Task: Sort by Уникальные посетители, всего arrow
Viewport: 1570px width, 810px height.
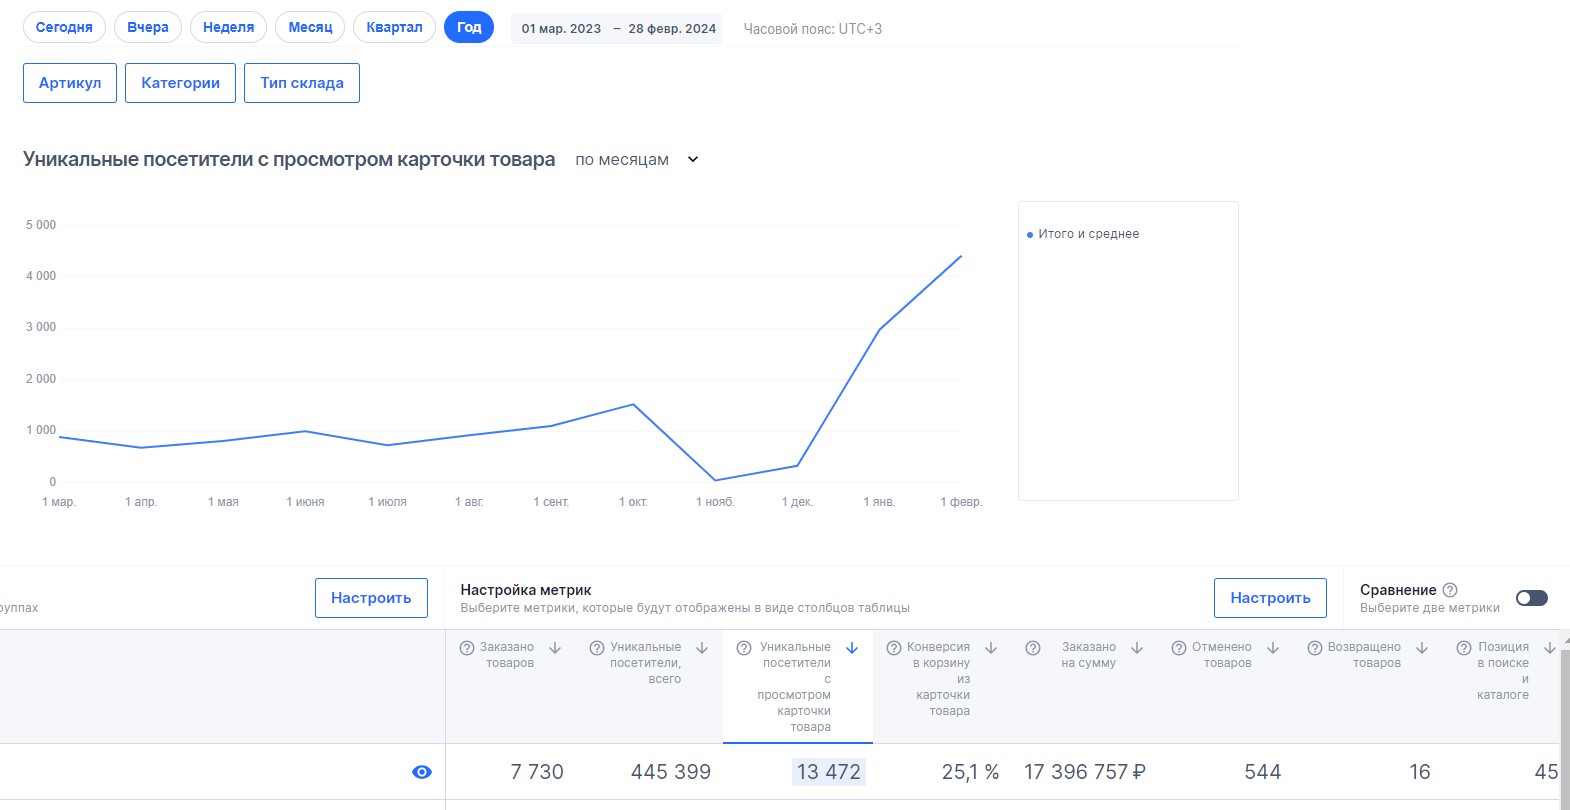Action: click(x=702, y=648)
